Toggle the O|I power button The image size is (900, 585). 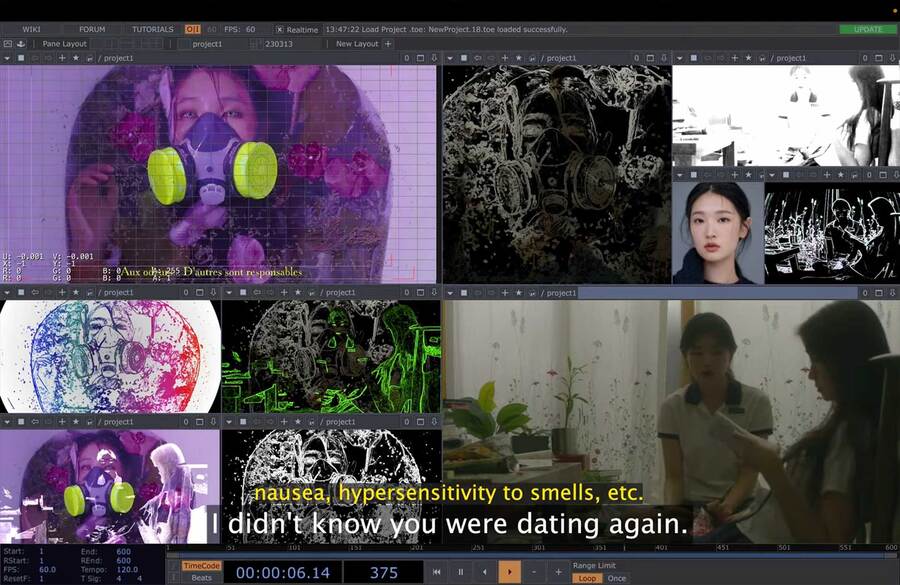click(x=192, y=30)
